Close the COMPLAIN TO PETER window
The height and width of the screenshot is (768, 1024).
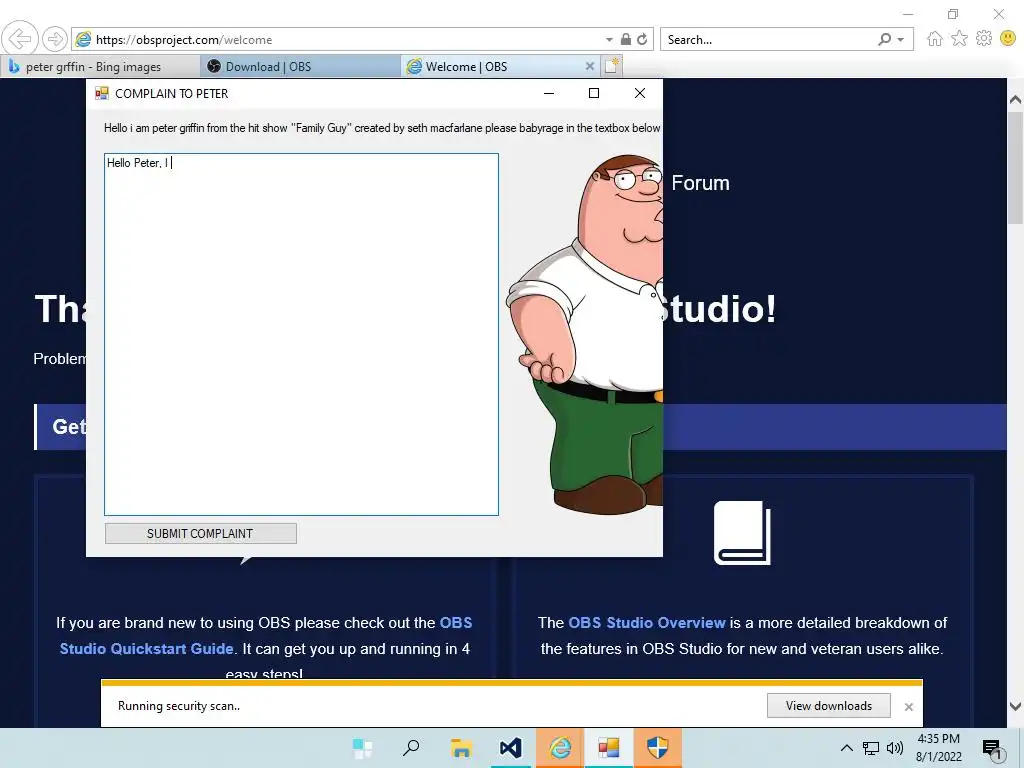coord(640,93)
